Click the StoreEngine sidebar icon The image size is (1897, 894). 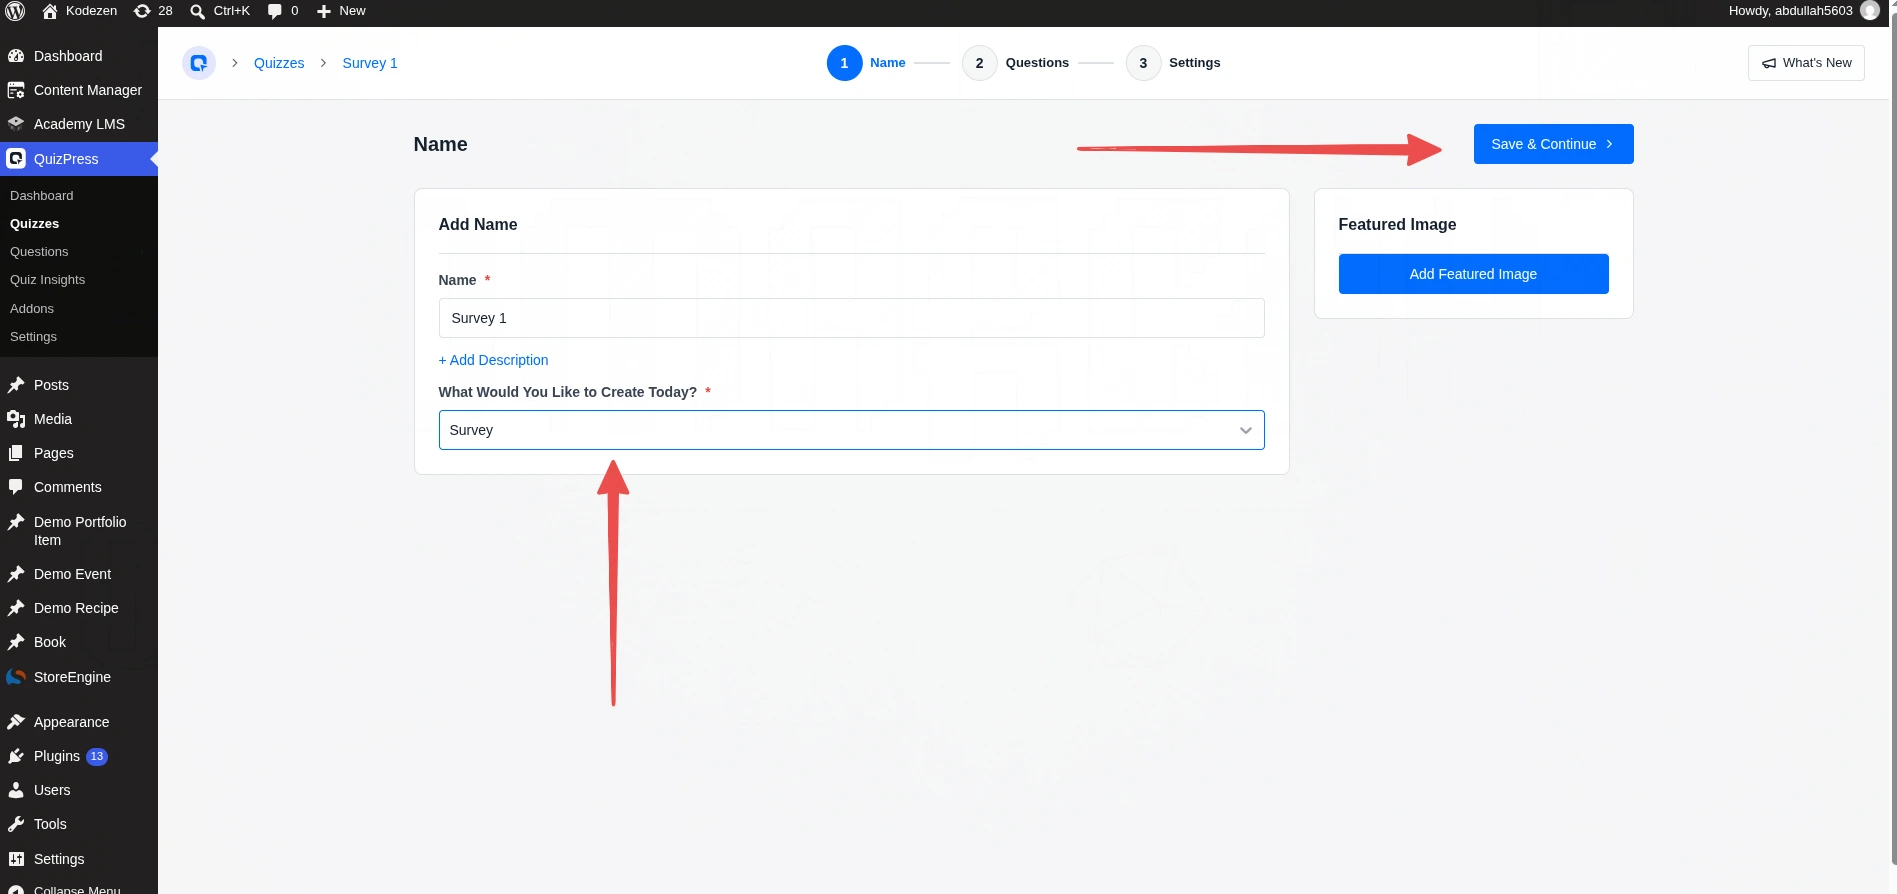tap(16, 677)
